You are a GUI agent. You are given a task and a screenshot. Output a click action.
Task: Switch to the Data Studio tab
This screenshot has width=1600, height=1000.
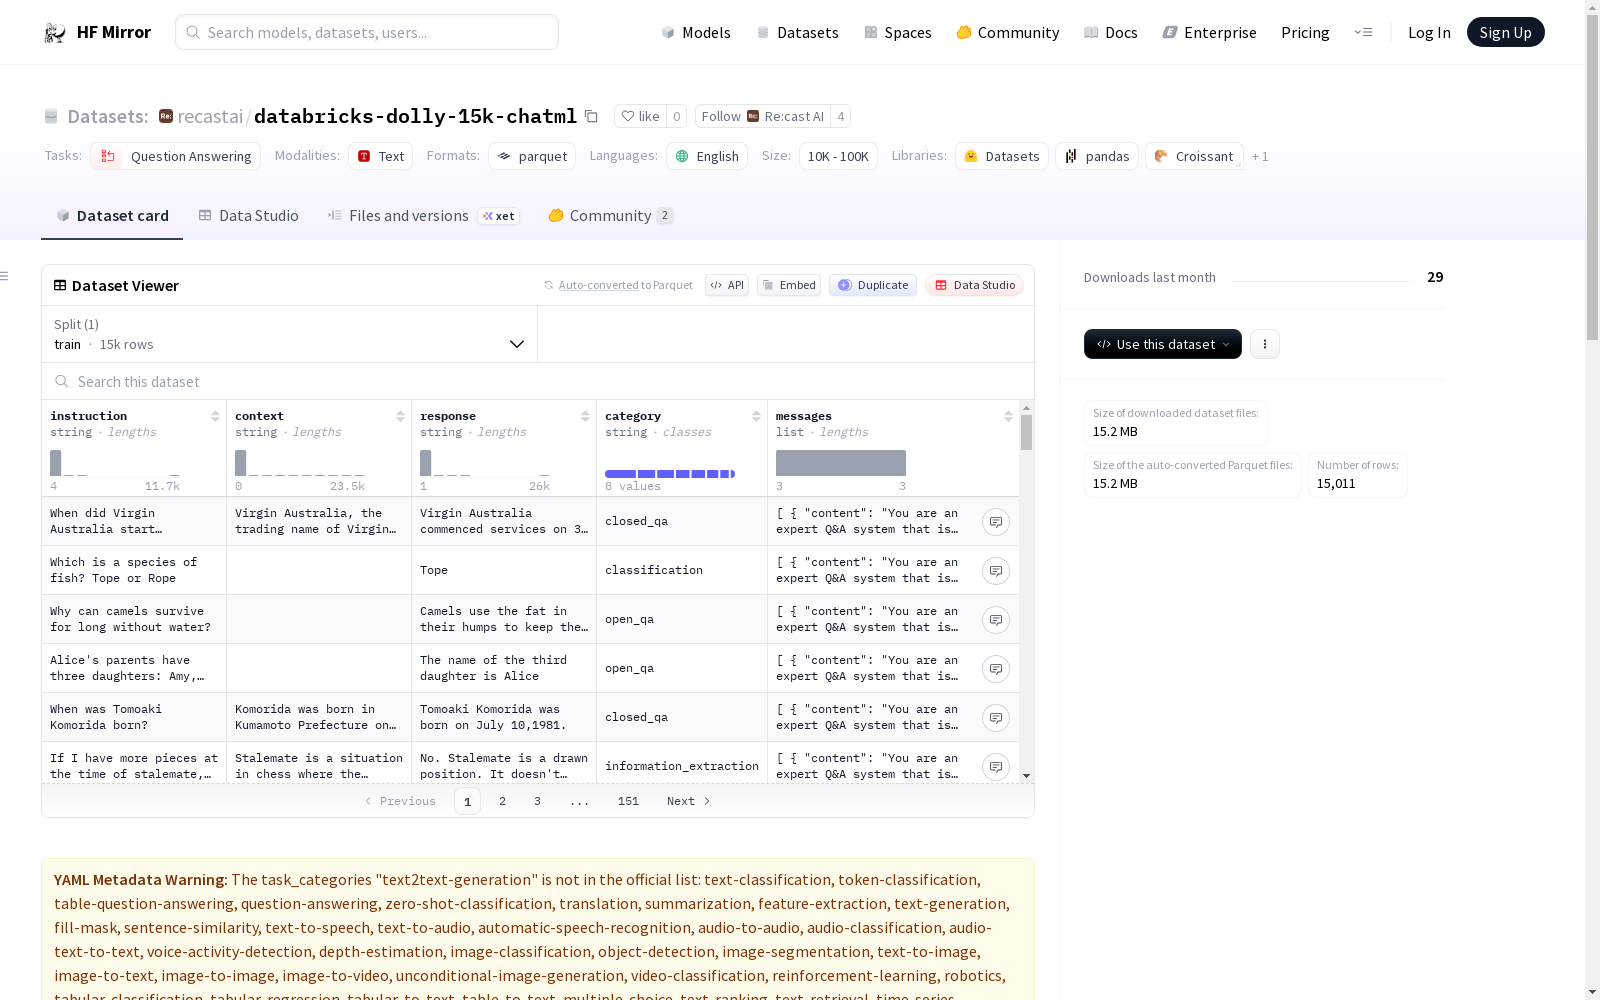(249, 216)
